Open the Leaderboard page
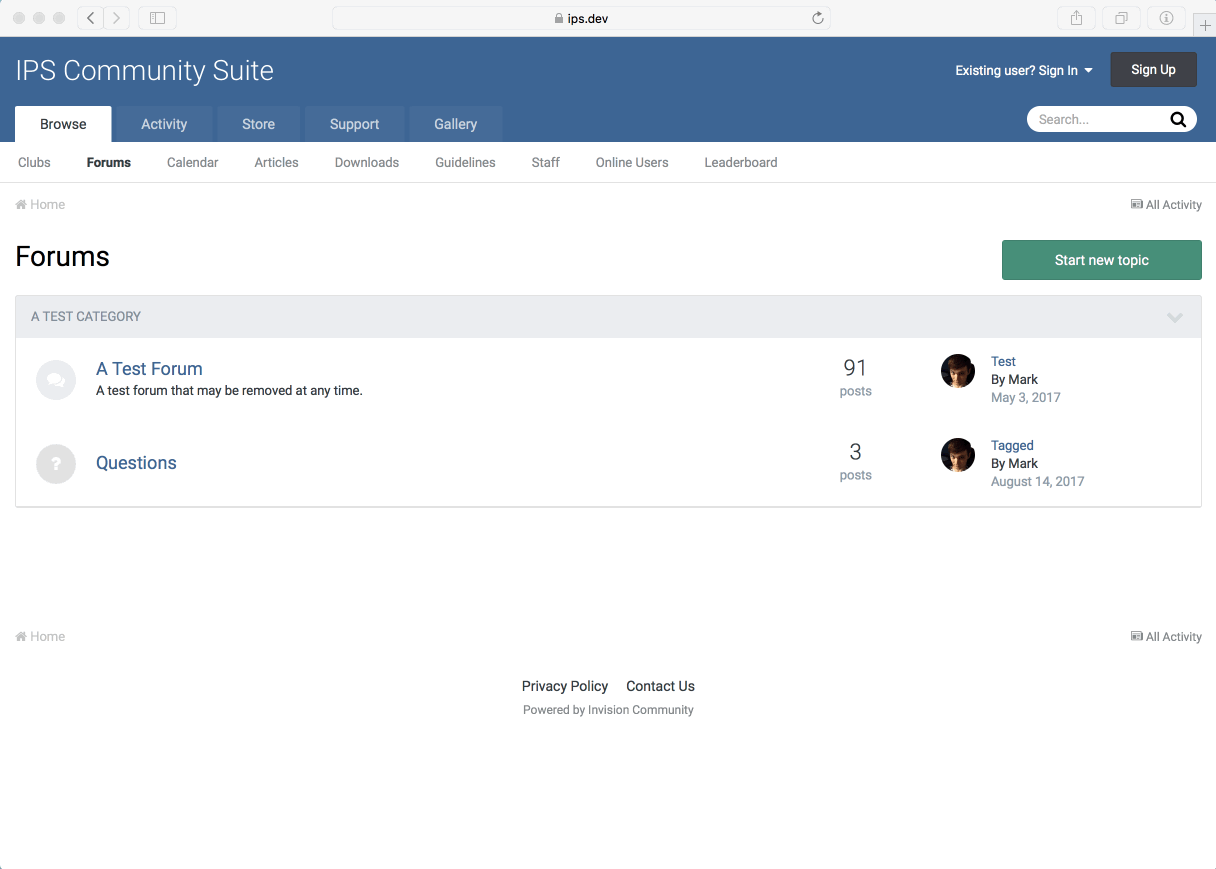 pyautogui.click(x=741, y=162)
